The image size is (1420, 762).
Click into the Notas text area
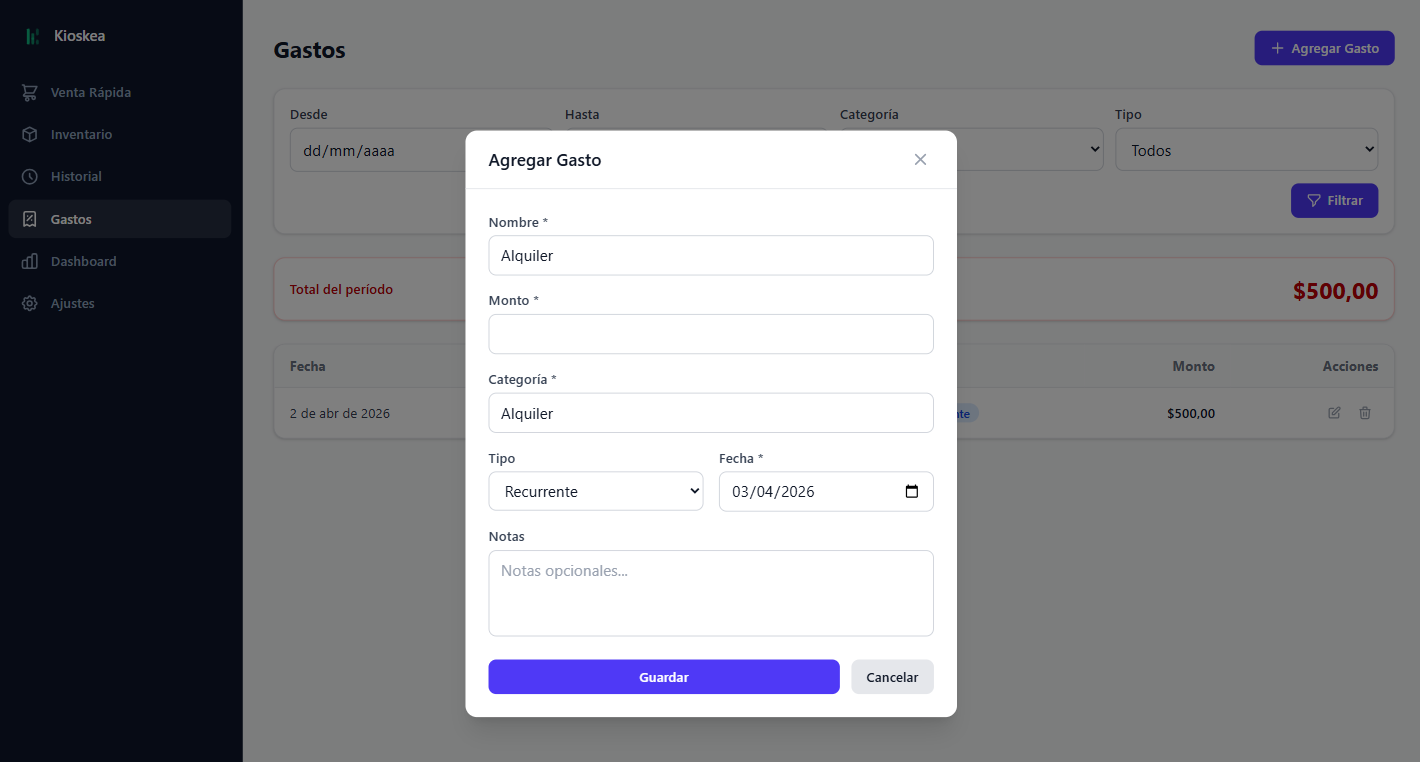(x=710, y=593)
